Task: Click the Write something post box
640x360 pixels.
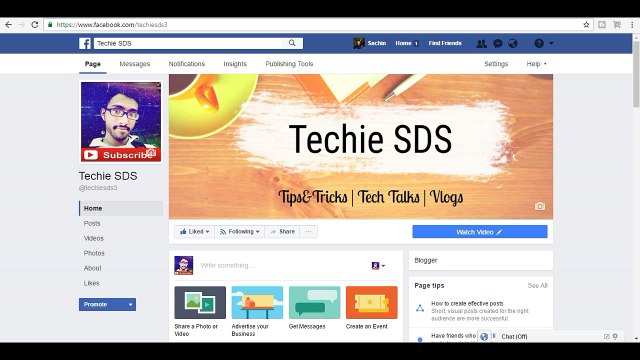Action: click(227, 265)
